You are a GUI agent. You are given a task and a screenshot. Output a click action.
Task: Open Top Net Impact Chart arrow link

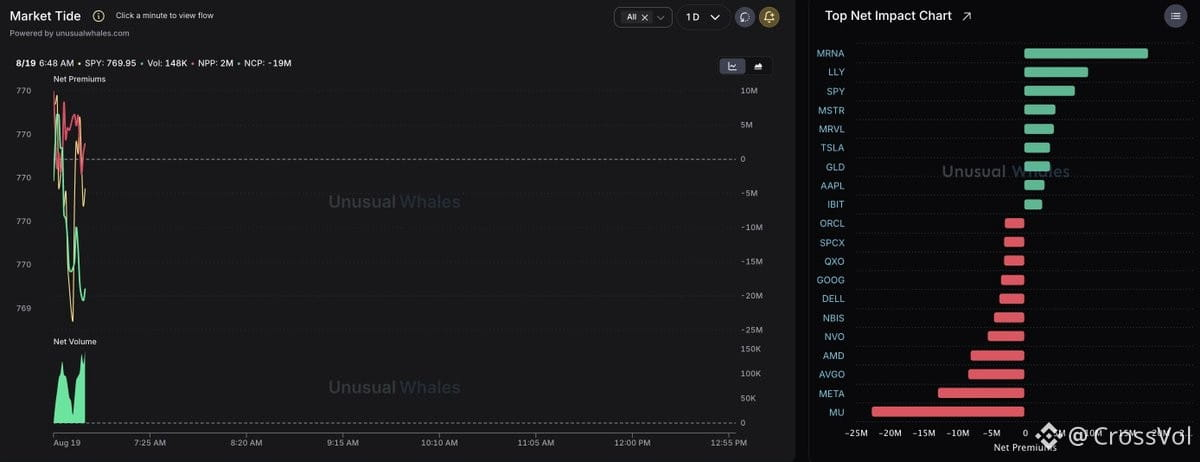click(966, 16)
